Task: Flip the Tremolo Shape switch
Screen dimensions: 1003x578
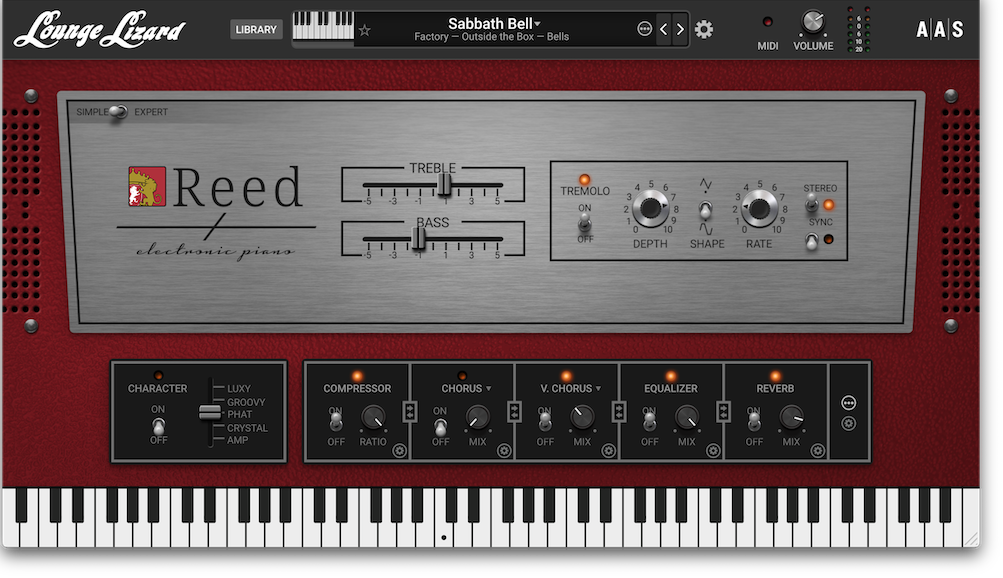Action: [x=706, y=209]
